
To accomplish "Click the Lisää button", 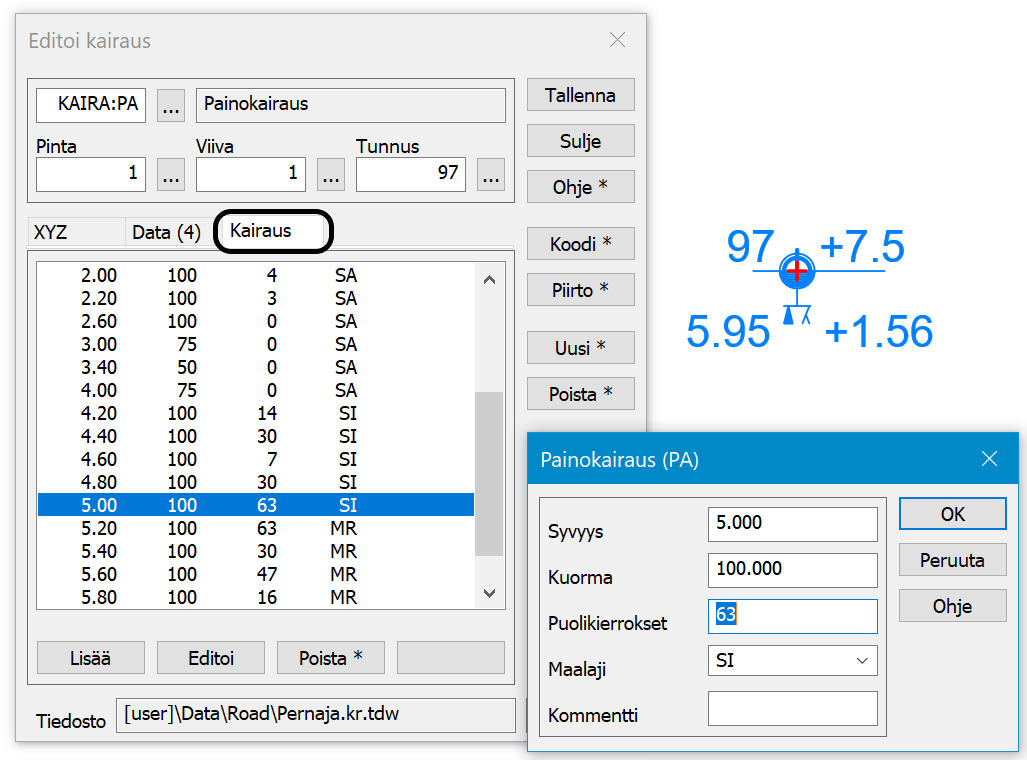I will (91, 658).
